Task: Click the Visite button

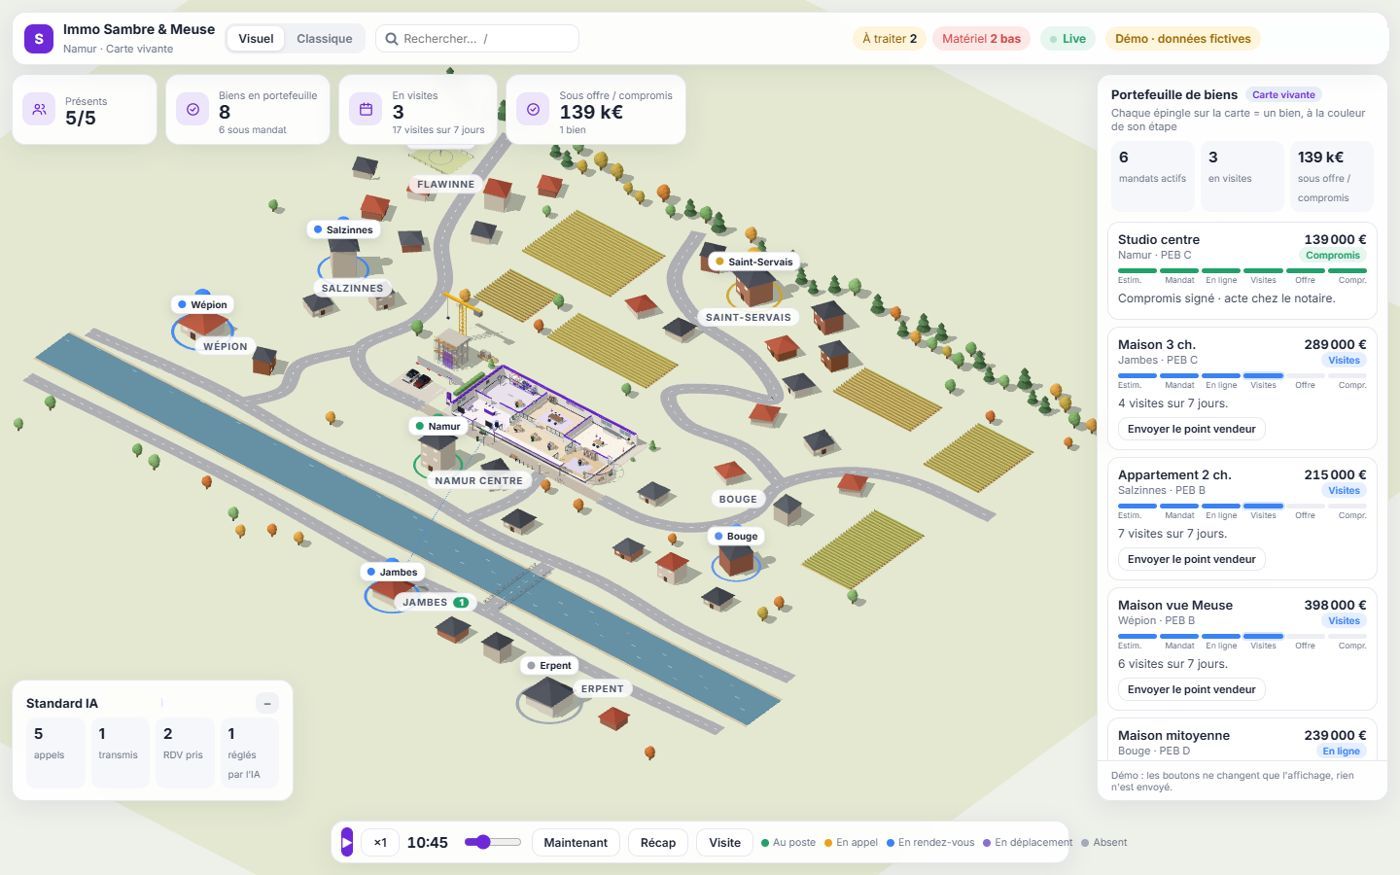Action: (725, 842)
